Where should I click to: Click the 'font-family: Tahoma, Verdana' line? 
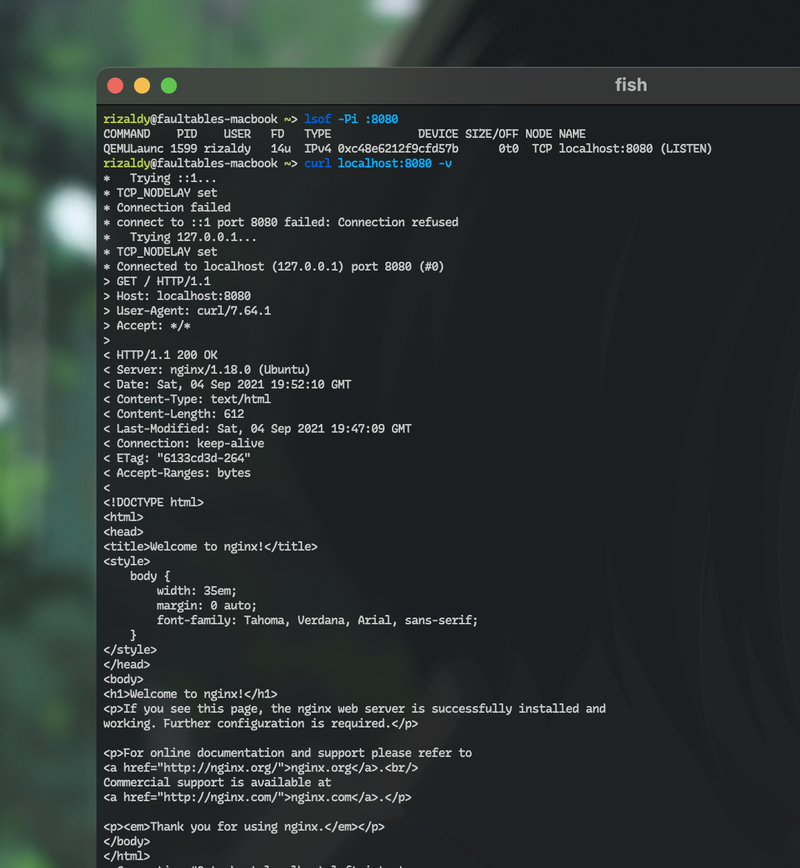[317, 620]
